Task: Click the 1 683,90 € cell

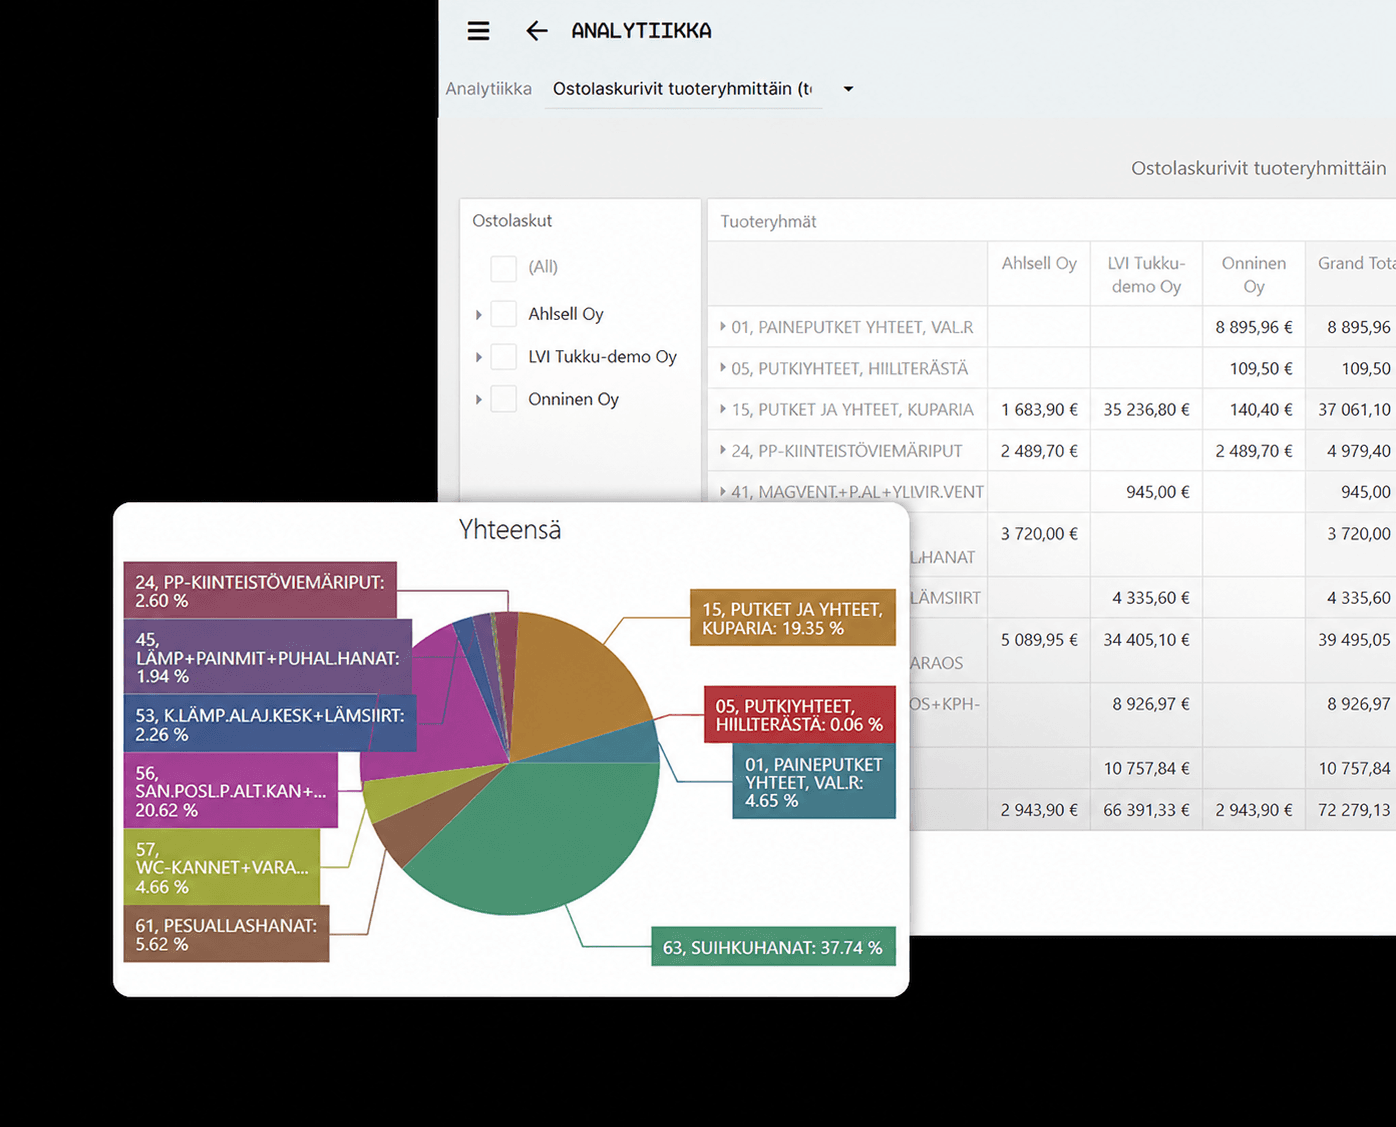Action: click(1039, 409)
